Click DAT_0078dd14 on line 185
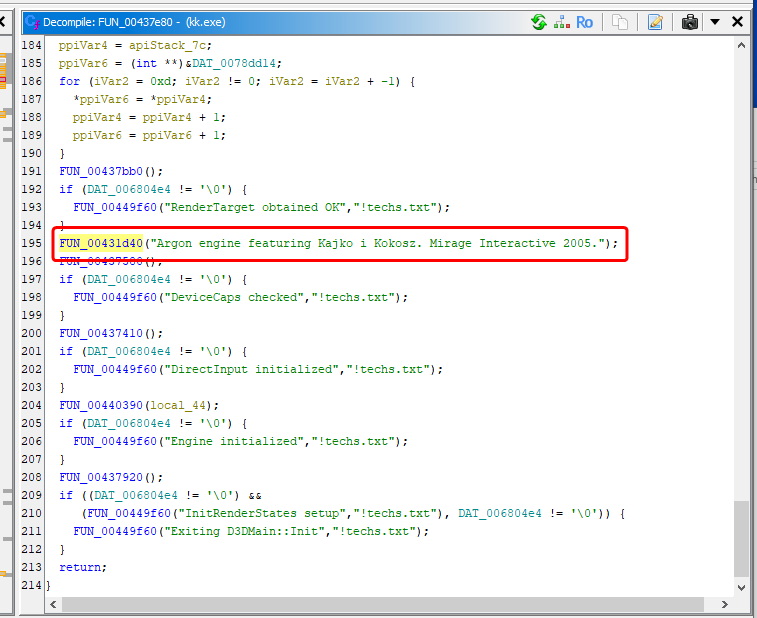Viewport: 757px width, 618px height. (x=234, y=63)
